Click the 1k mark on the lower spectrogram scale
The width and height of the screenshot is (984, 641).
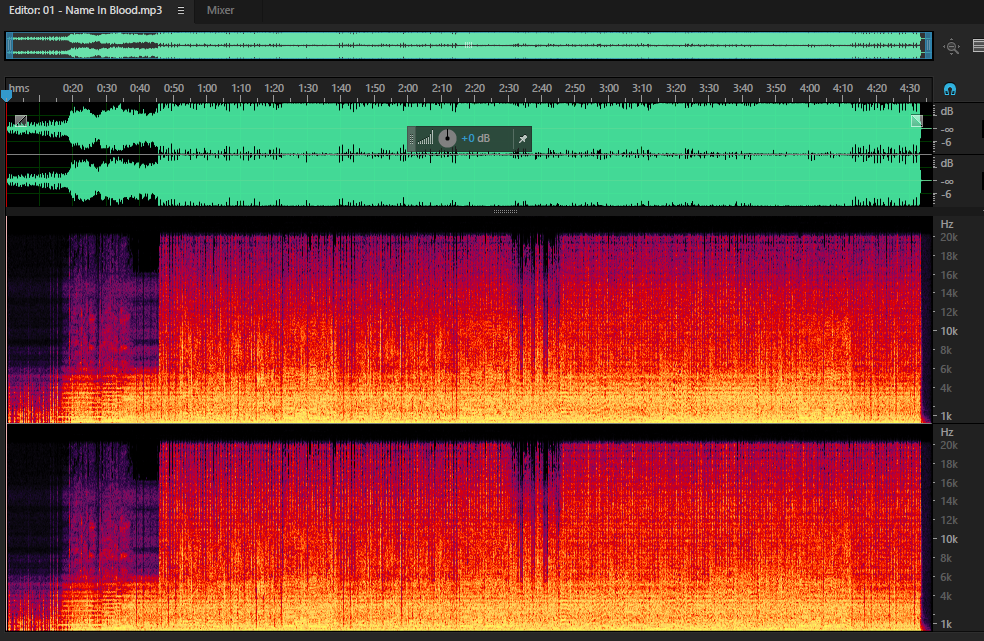[946, 624]
